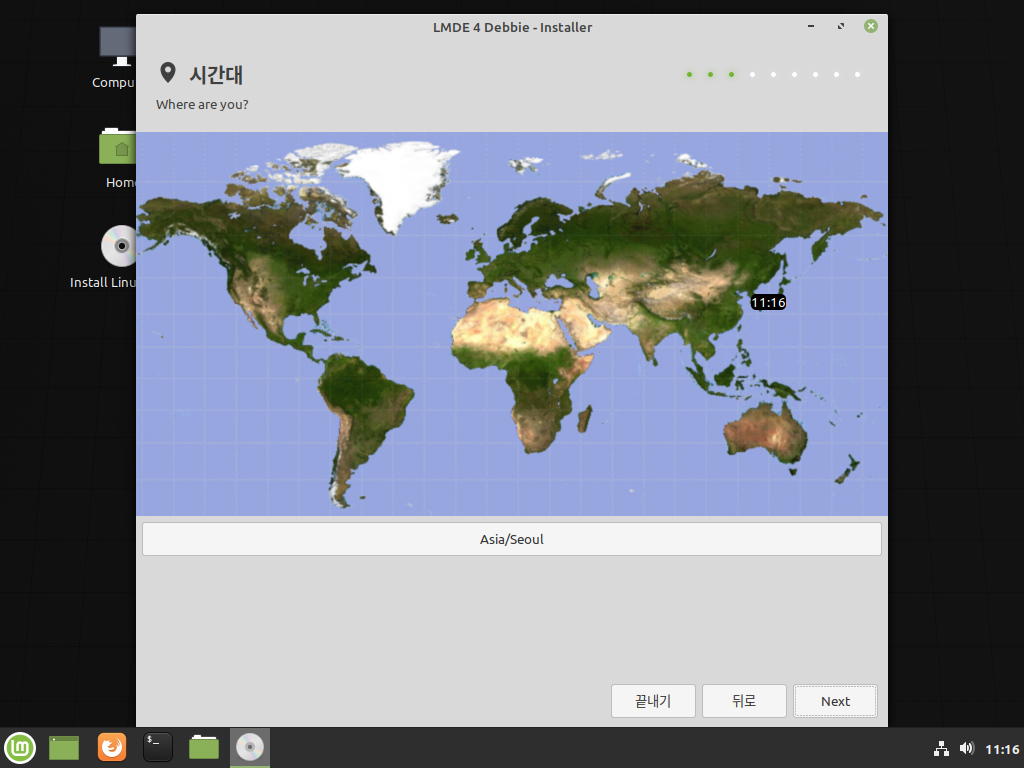Viewport: 1024px width, 768px height.
Task: Open the network tray icon
Action: click(x=941, y=748)
